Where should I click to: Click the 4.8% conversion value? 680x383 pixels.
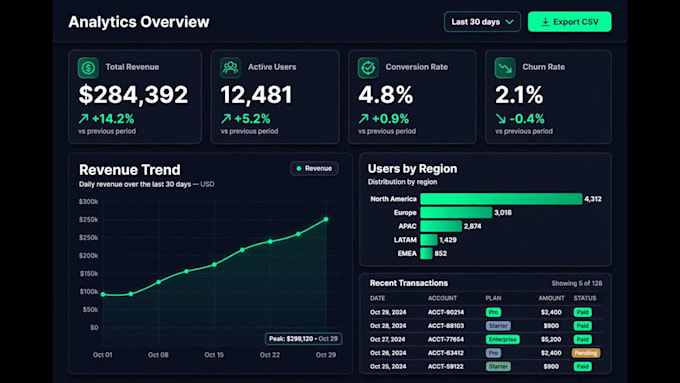click(x=386, y=95)
